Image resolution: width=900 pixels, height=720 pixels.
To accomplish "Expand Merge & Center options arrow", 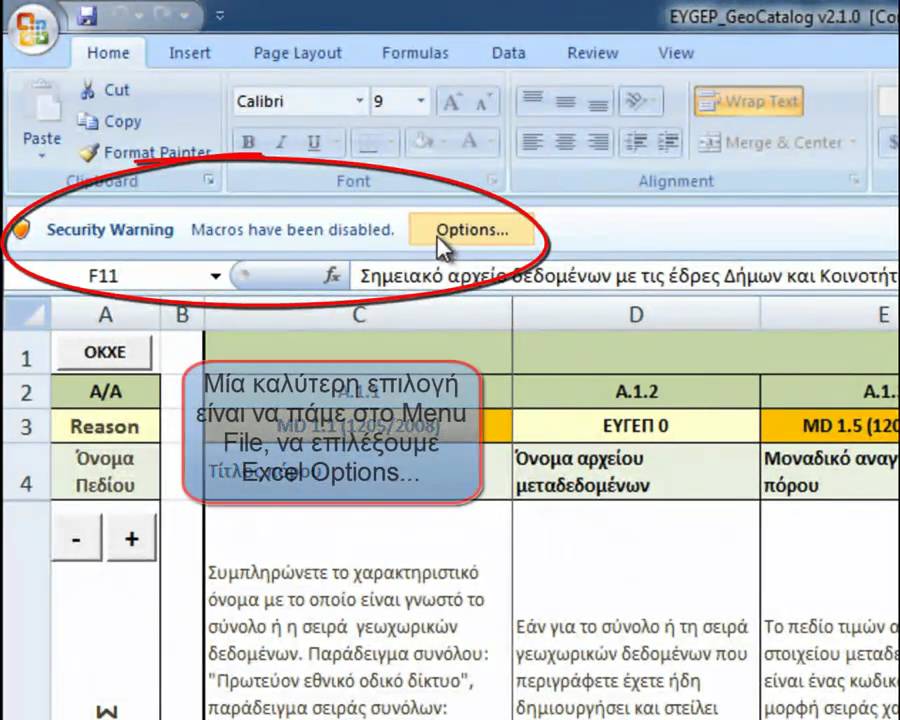I will click(852, 142).
